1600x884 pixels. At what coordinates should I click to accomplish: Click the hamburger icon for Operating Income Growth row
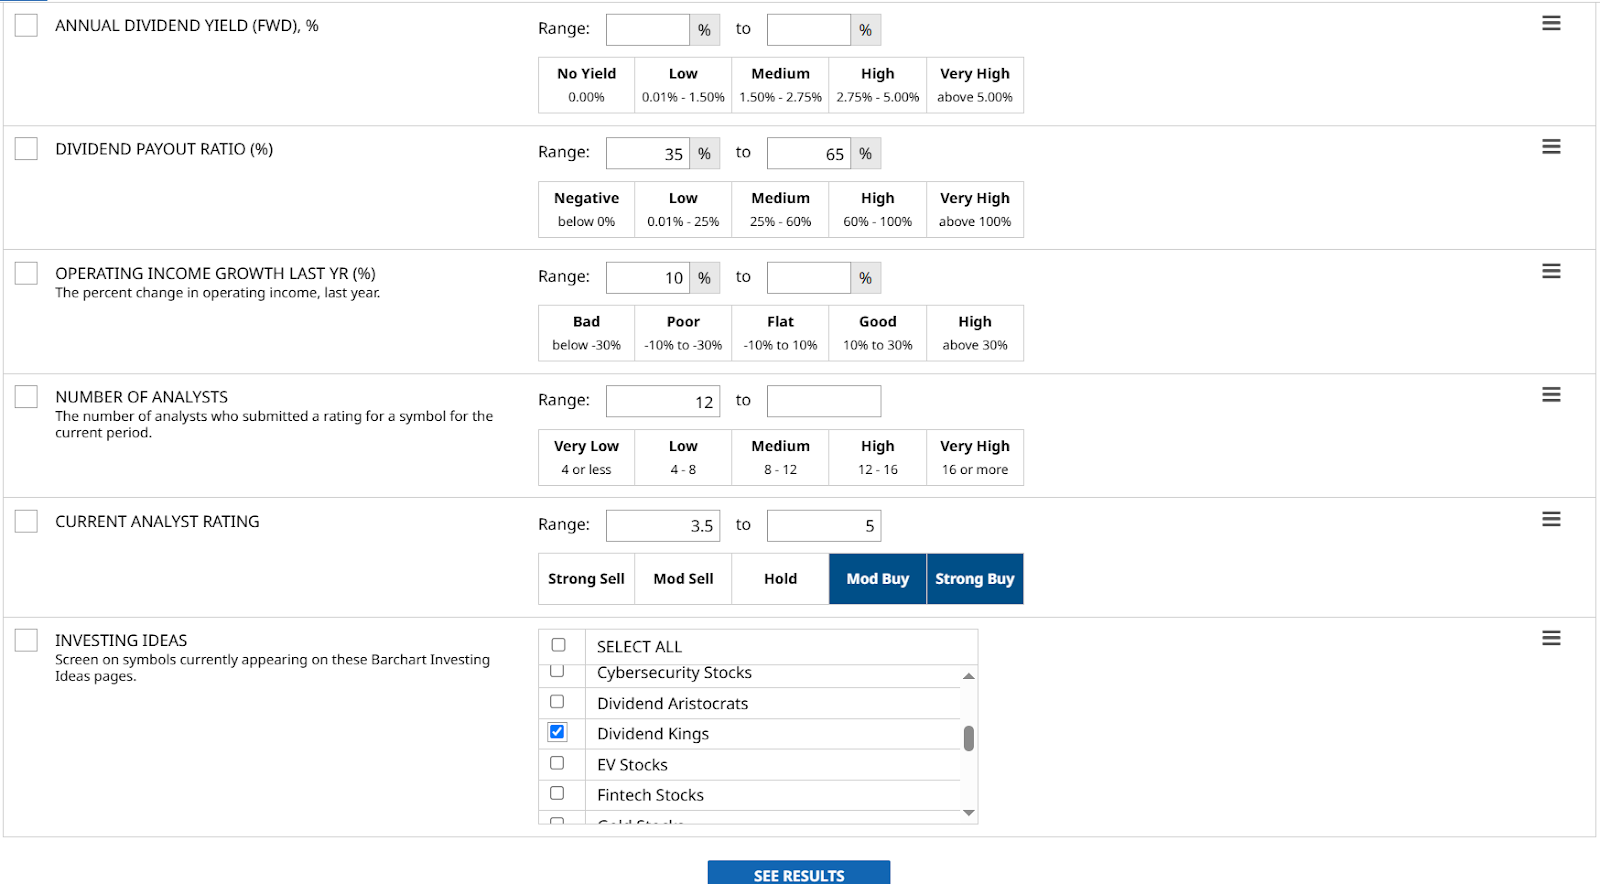point(1551,271)
